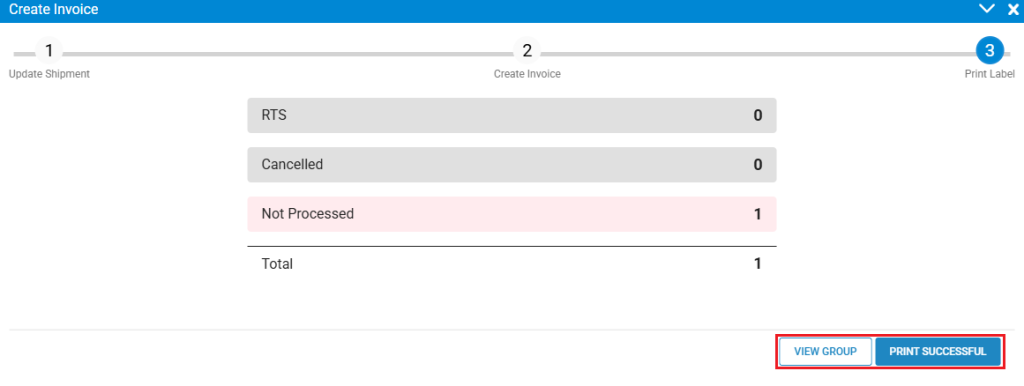This screenshot has width=1024, height=386.
Task: Open the VIEW GROUP button
Action: [x=825, y=351]
